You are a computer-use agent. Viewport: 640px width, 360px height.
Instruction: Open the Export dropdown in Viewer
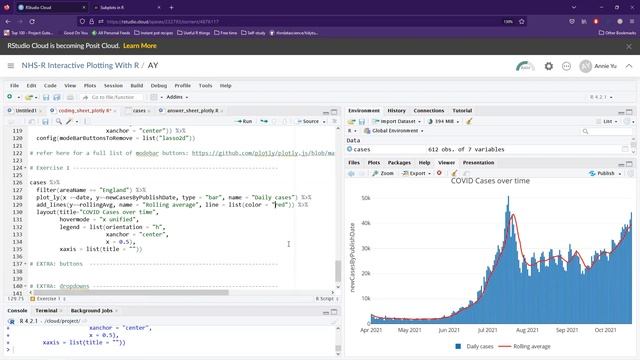point(416,173)
